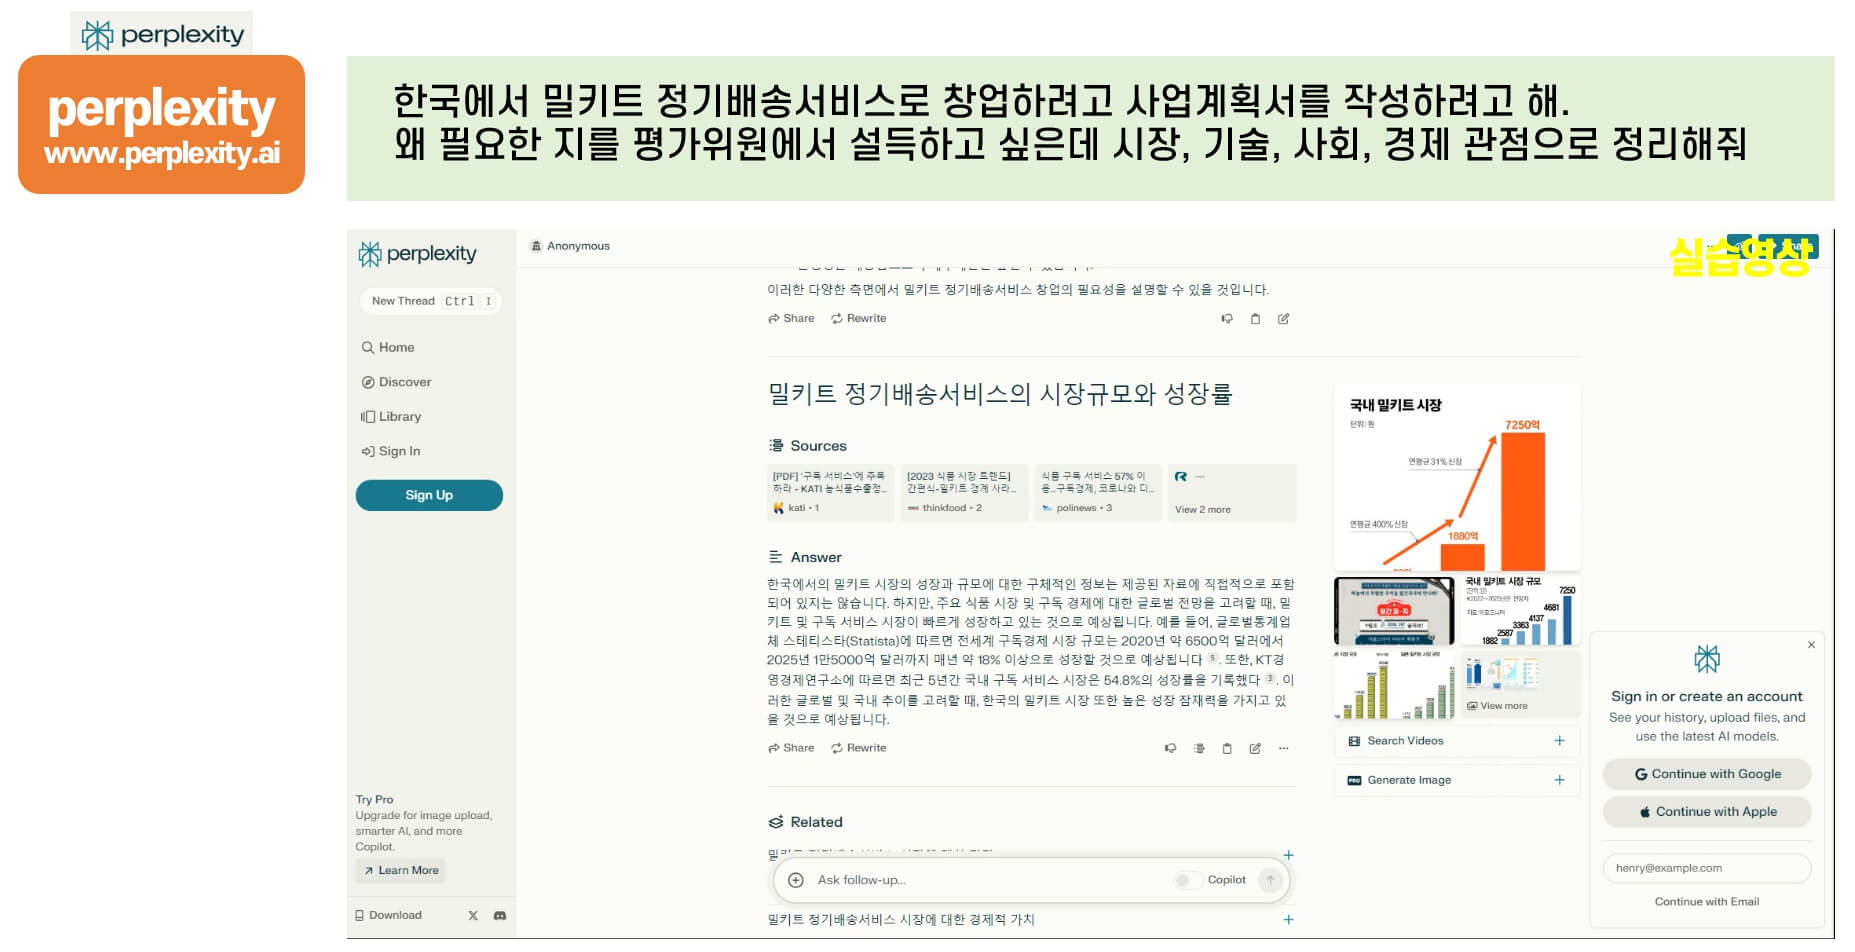Viewport: 1855px width, 952px height.
Task: Open the Library section
Action: [x=391, y=416]
